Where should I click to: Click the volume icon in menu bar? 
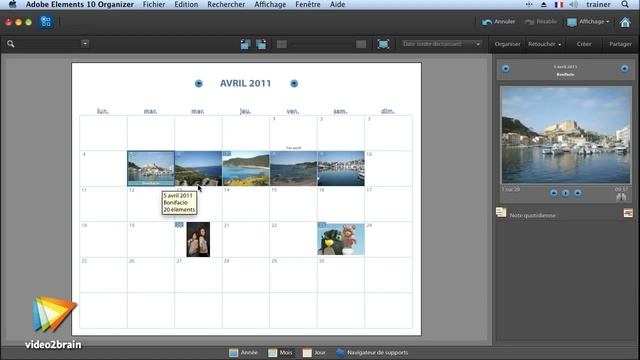click(x=573, y=4)
